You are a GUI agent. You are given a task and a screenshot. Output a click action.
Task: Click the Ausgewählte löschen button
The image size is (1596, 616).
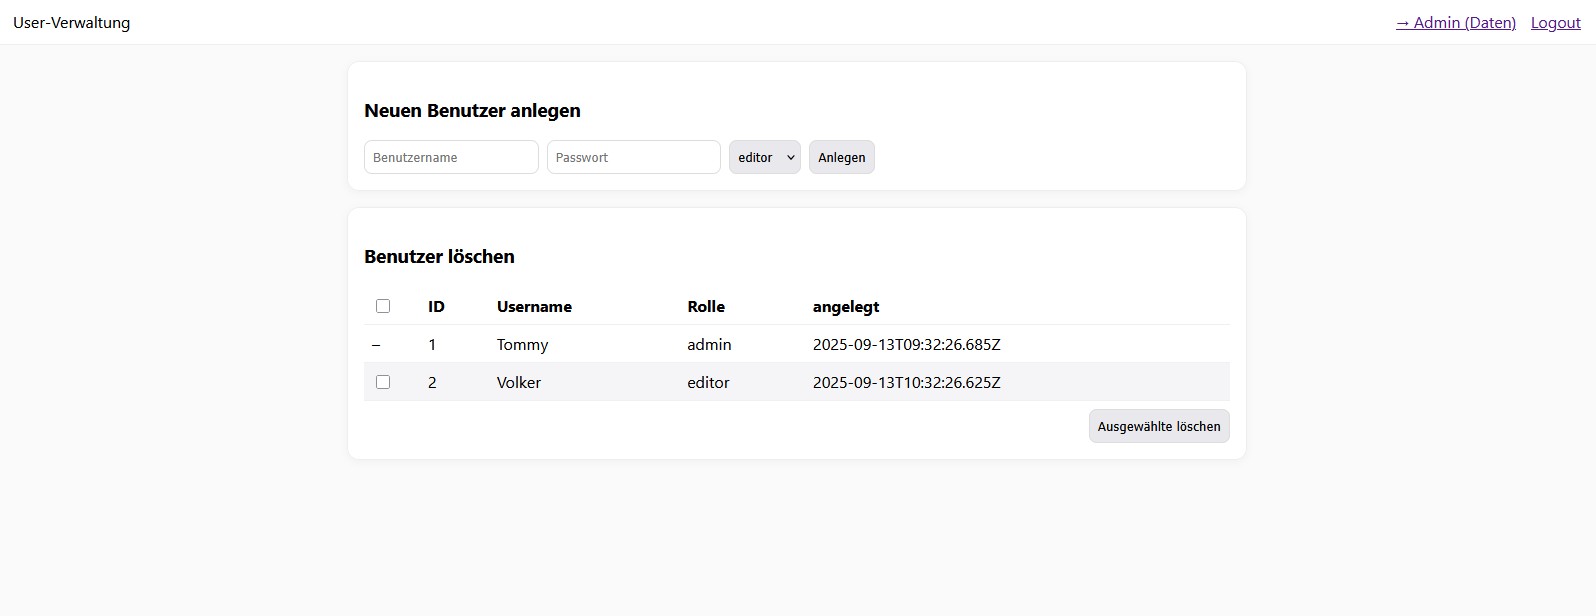coord(1158,426)
